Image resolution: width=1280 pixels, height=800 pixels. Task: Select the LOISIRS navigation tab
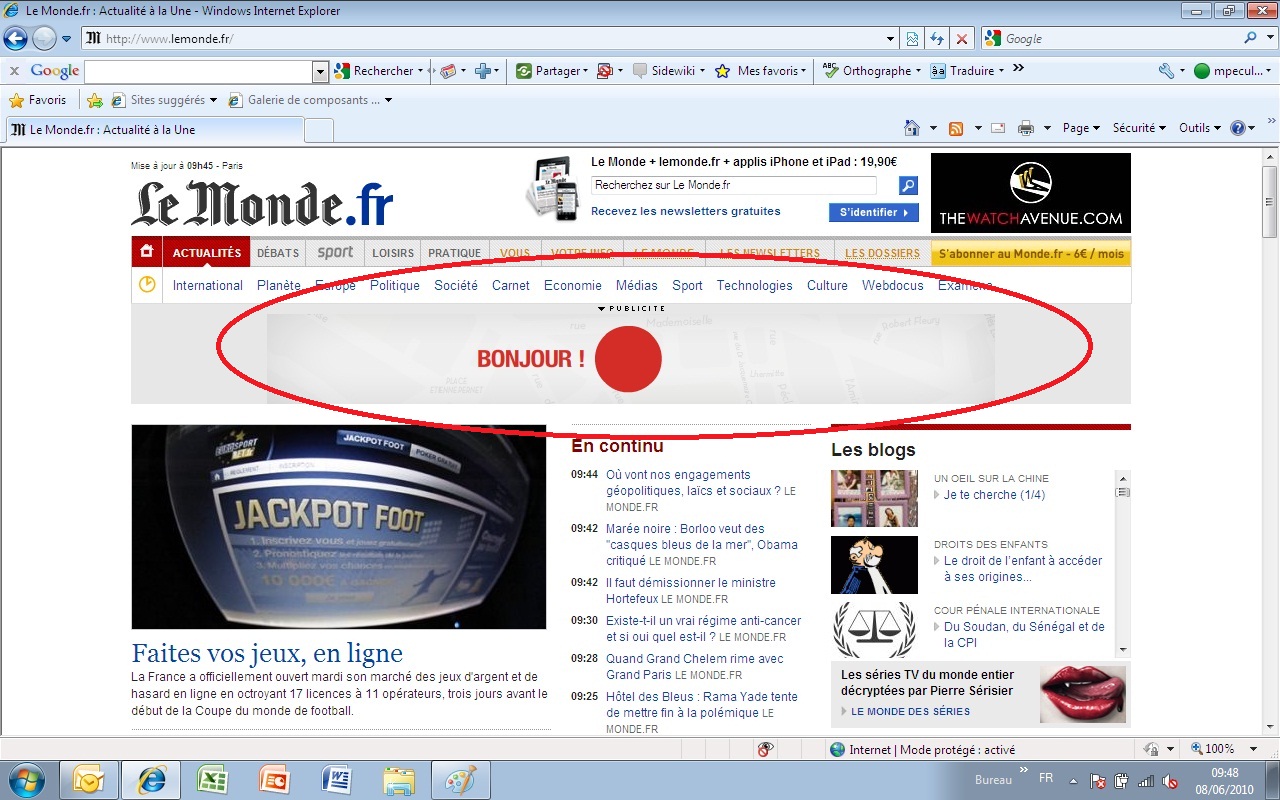[x=393, y=253]
